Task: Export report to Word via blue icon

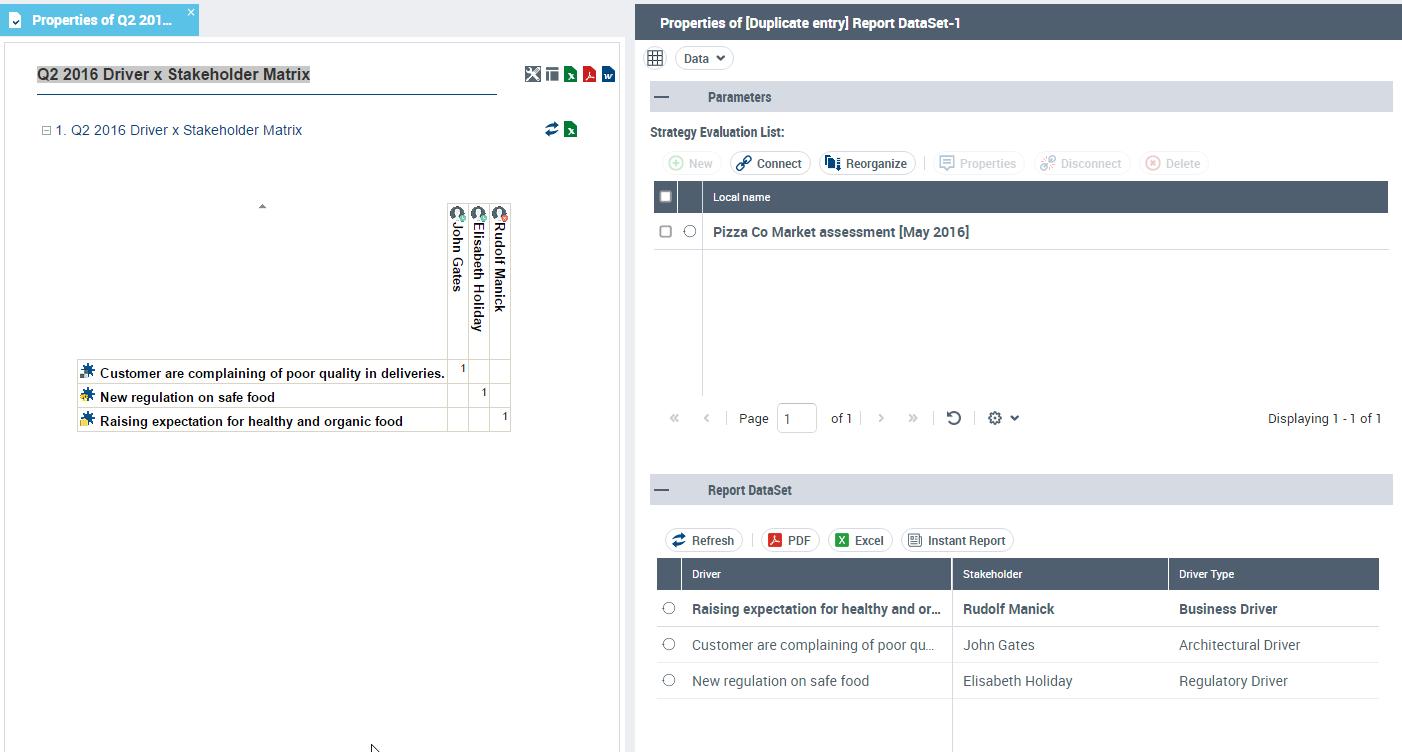Action: tap(608, 74)
